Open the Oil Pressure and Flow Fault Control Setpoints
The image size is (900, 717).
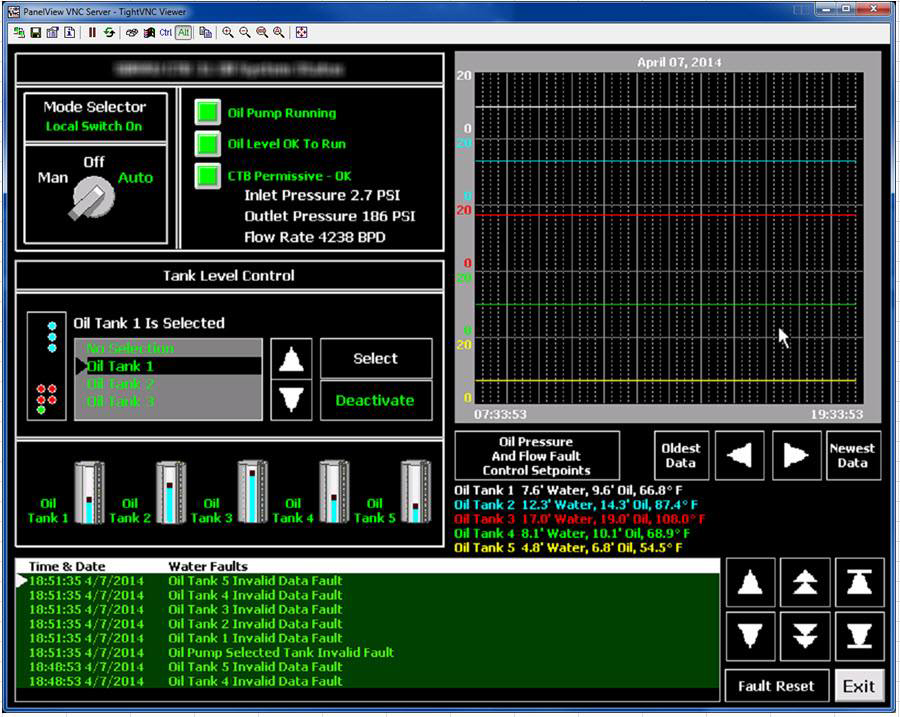[x=537, y=455]
